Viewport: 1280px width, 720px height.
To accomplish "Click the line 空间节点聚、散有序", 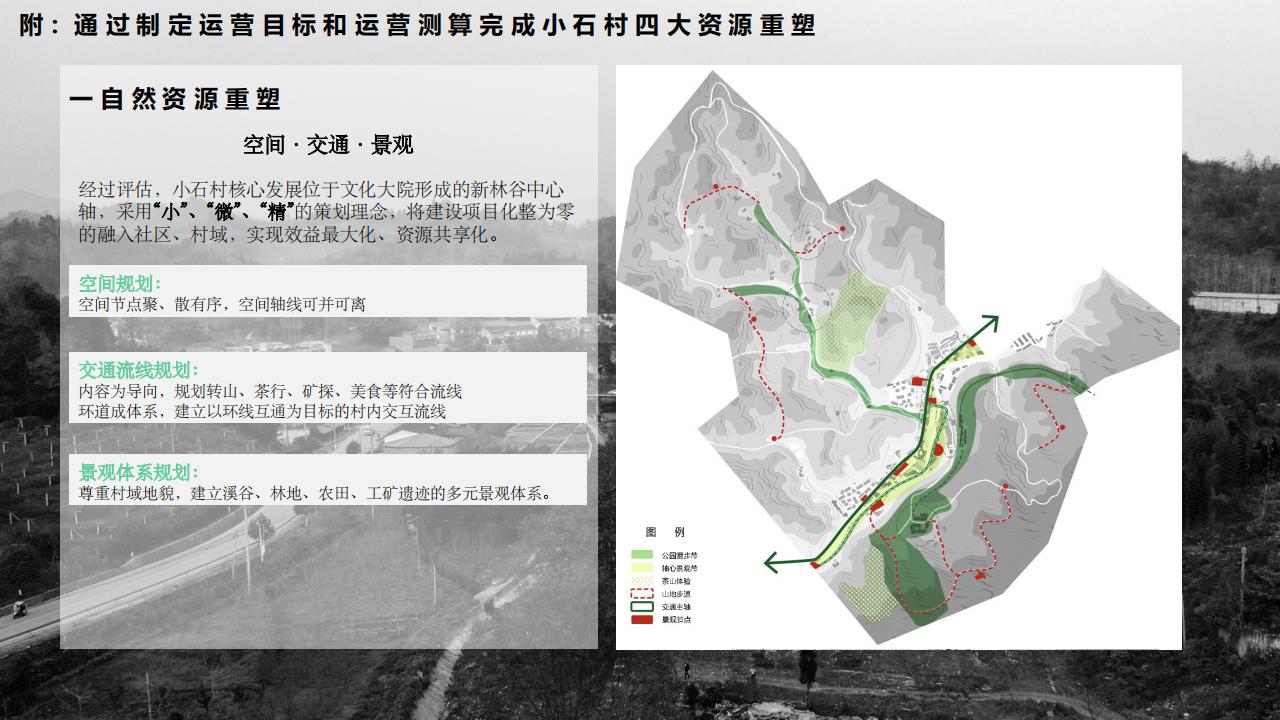I will (222, 304).
